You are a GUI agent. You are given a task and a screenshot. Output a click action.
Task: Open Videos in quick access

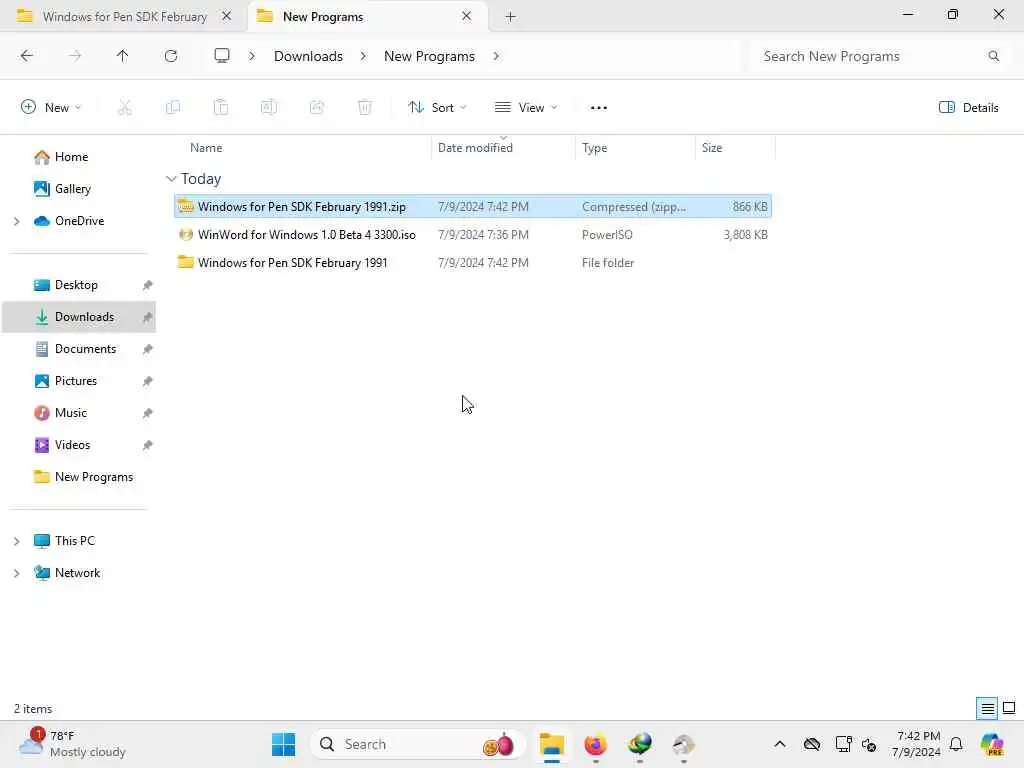click(x=72, y=445)
